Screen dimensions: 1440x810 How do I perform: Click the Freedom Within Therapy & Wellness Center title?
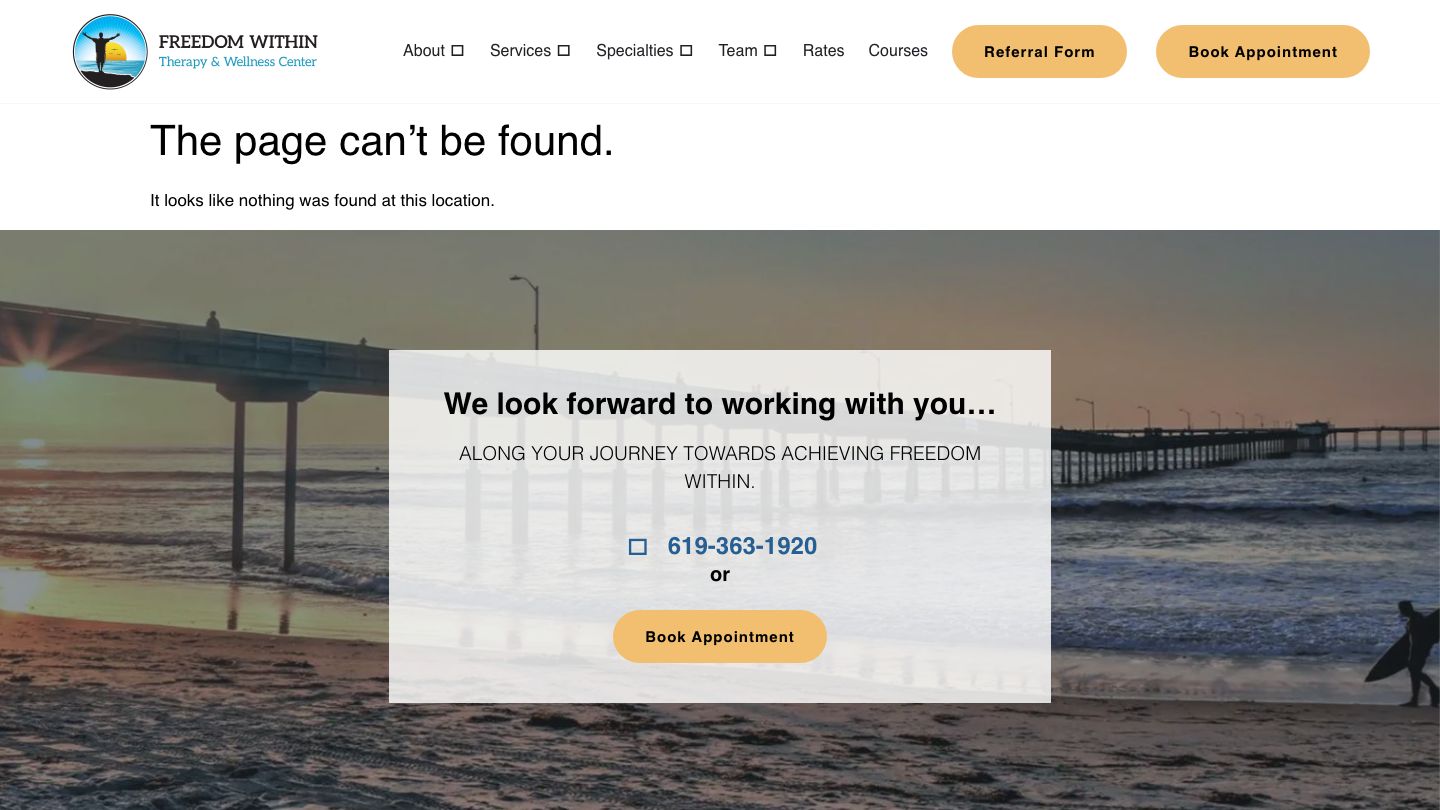point(238,51)
